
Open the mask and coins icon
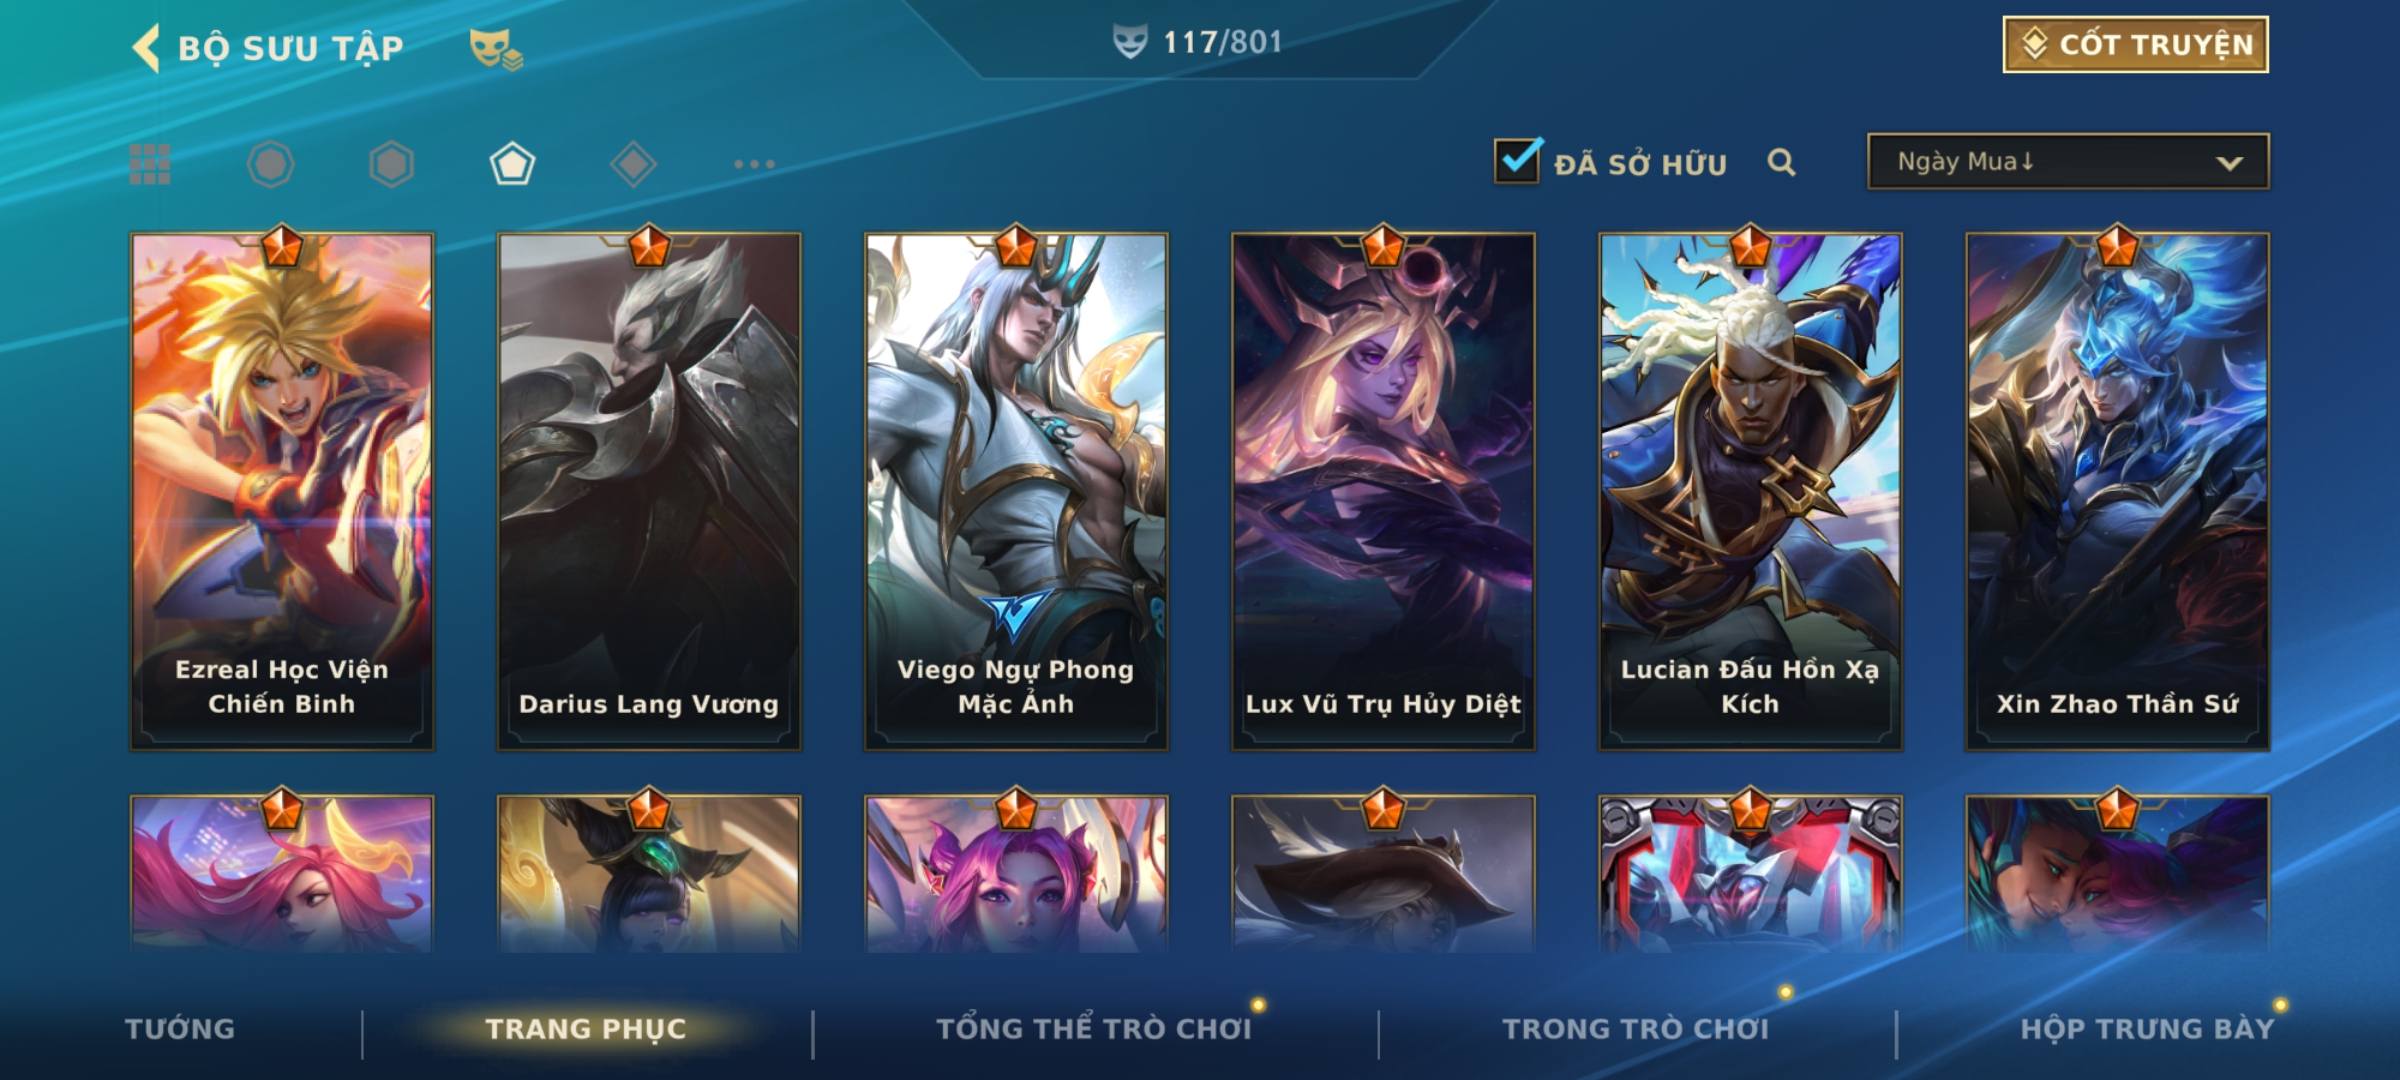(x=496, y=49)
